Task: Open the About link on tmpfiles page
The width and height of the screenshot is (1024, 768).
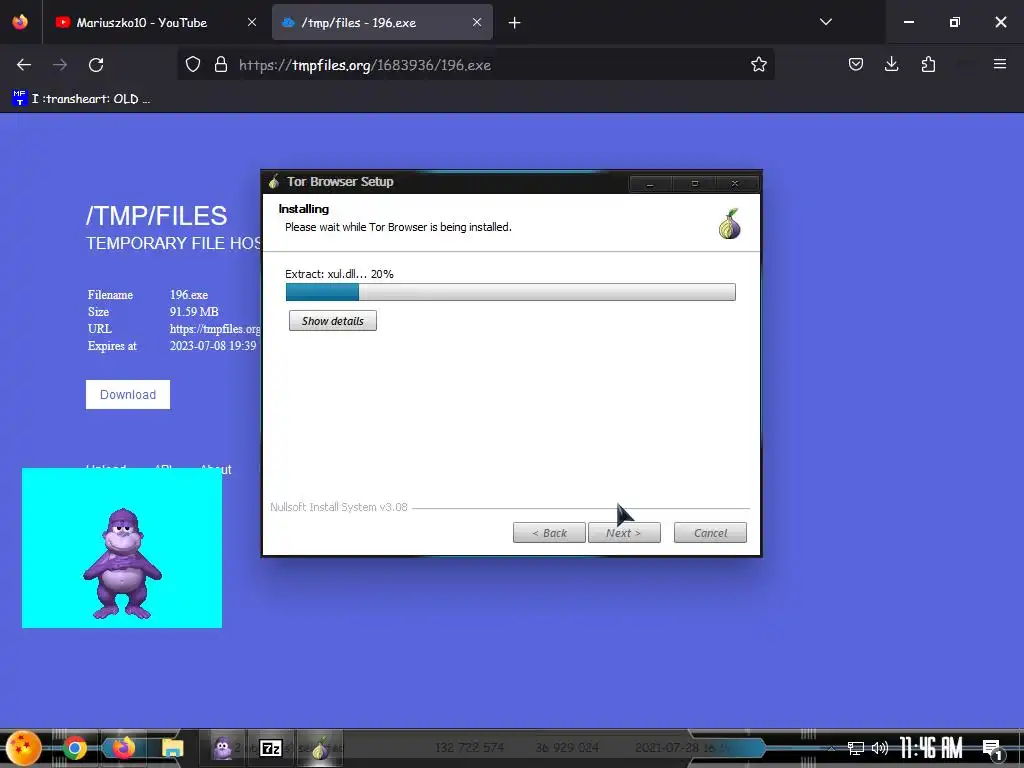Action: 216,469
